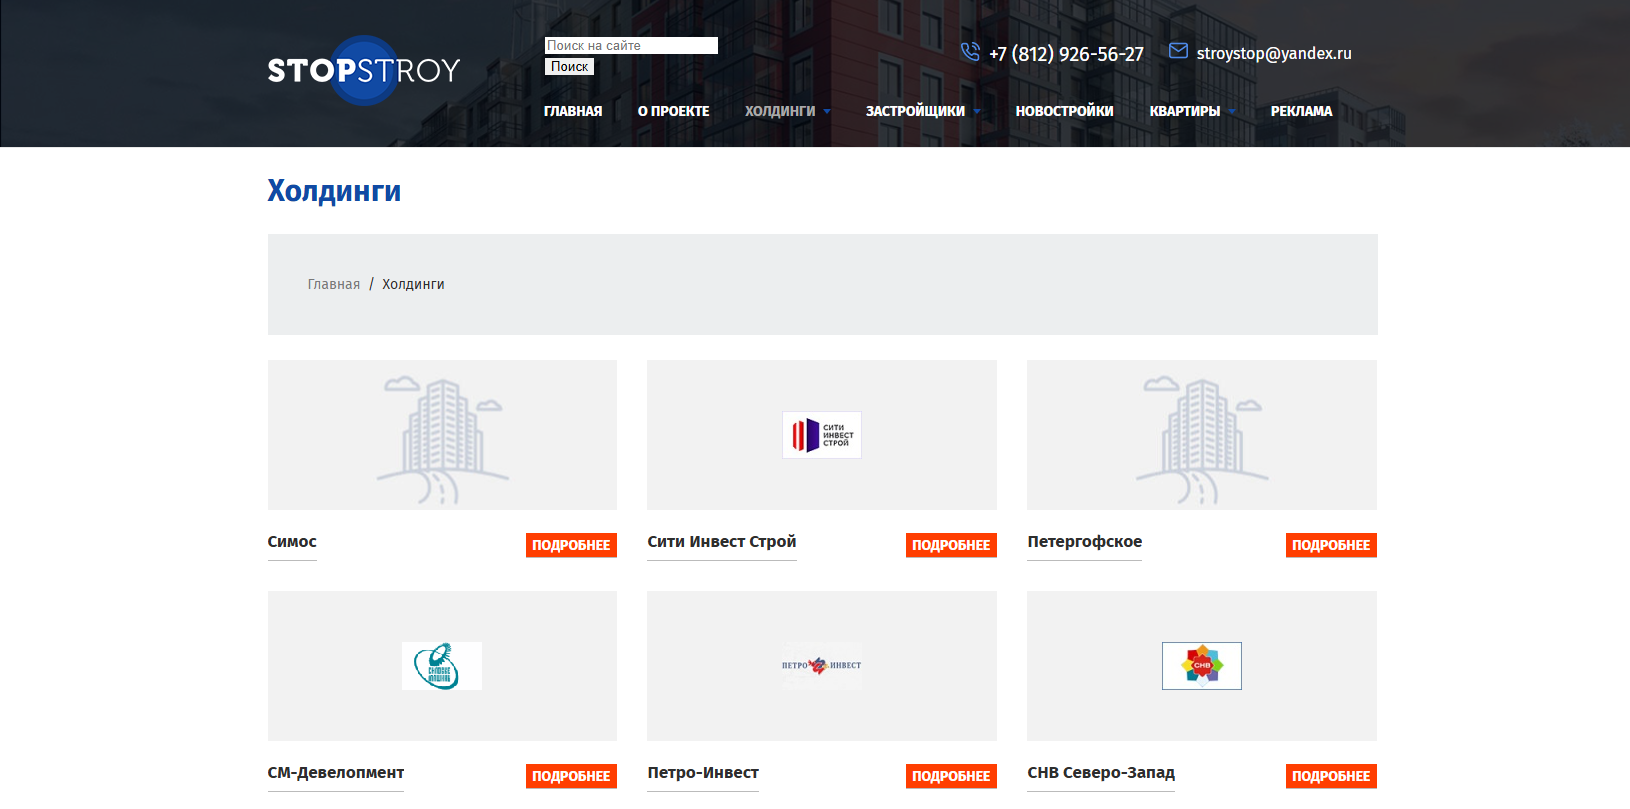Open the СНВ Северо-Запад title link
Image resolution: width=1630 pixels, height=809 pixels.
point(1101,773)
